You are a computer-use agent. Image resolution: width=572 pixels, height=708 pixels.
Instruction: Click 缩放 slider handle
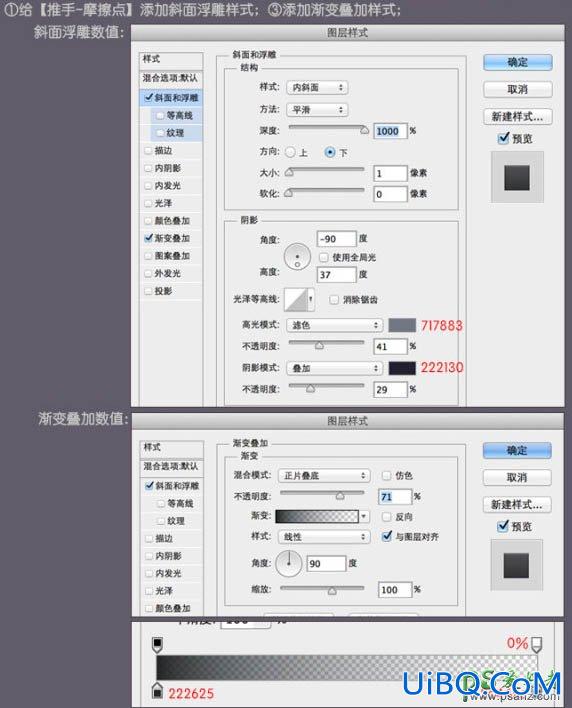332,591
